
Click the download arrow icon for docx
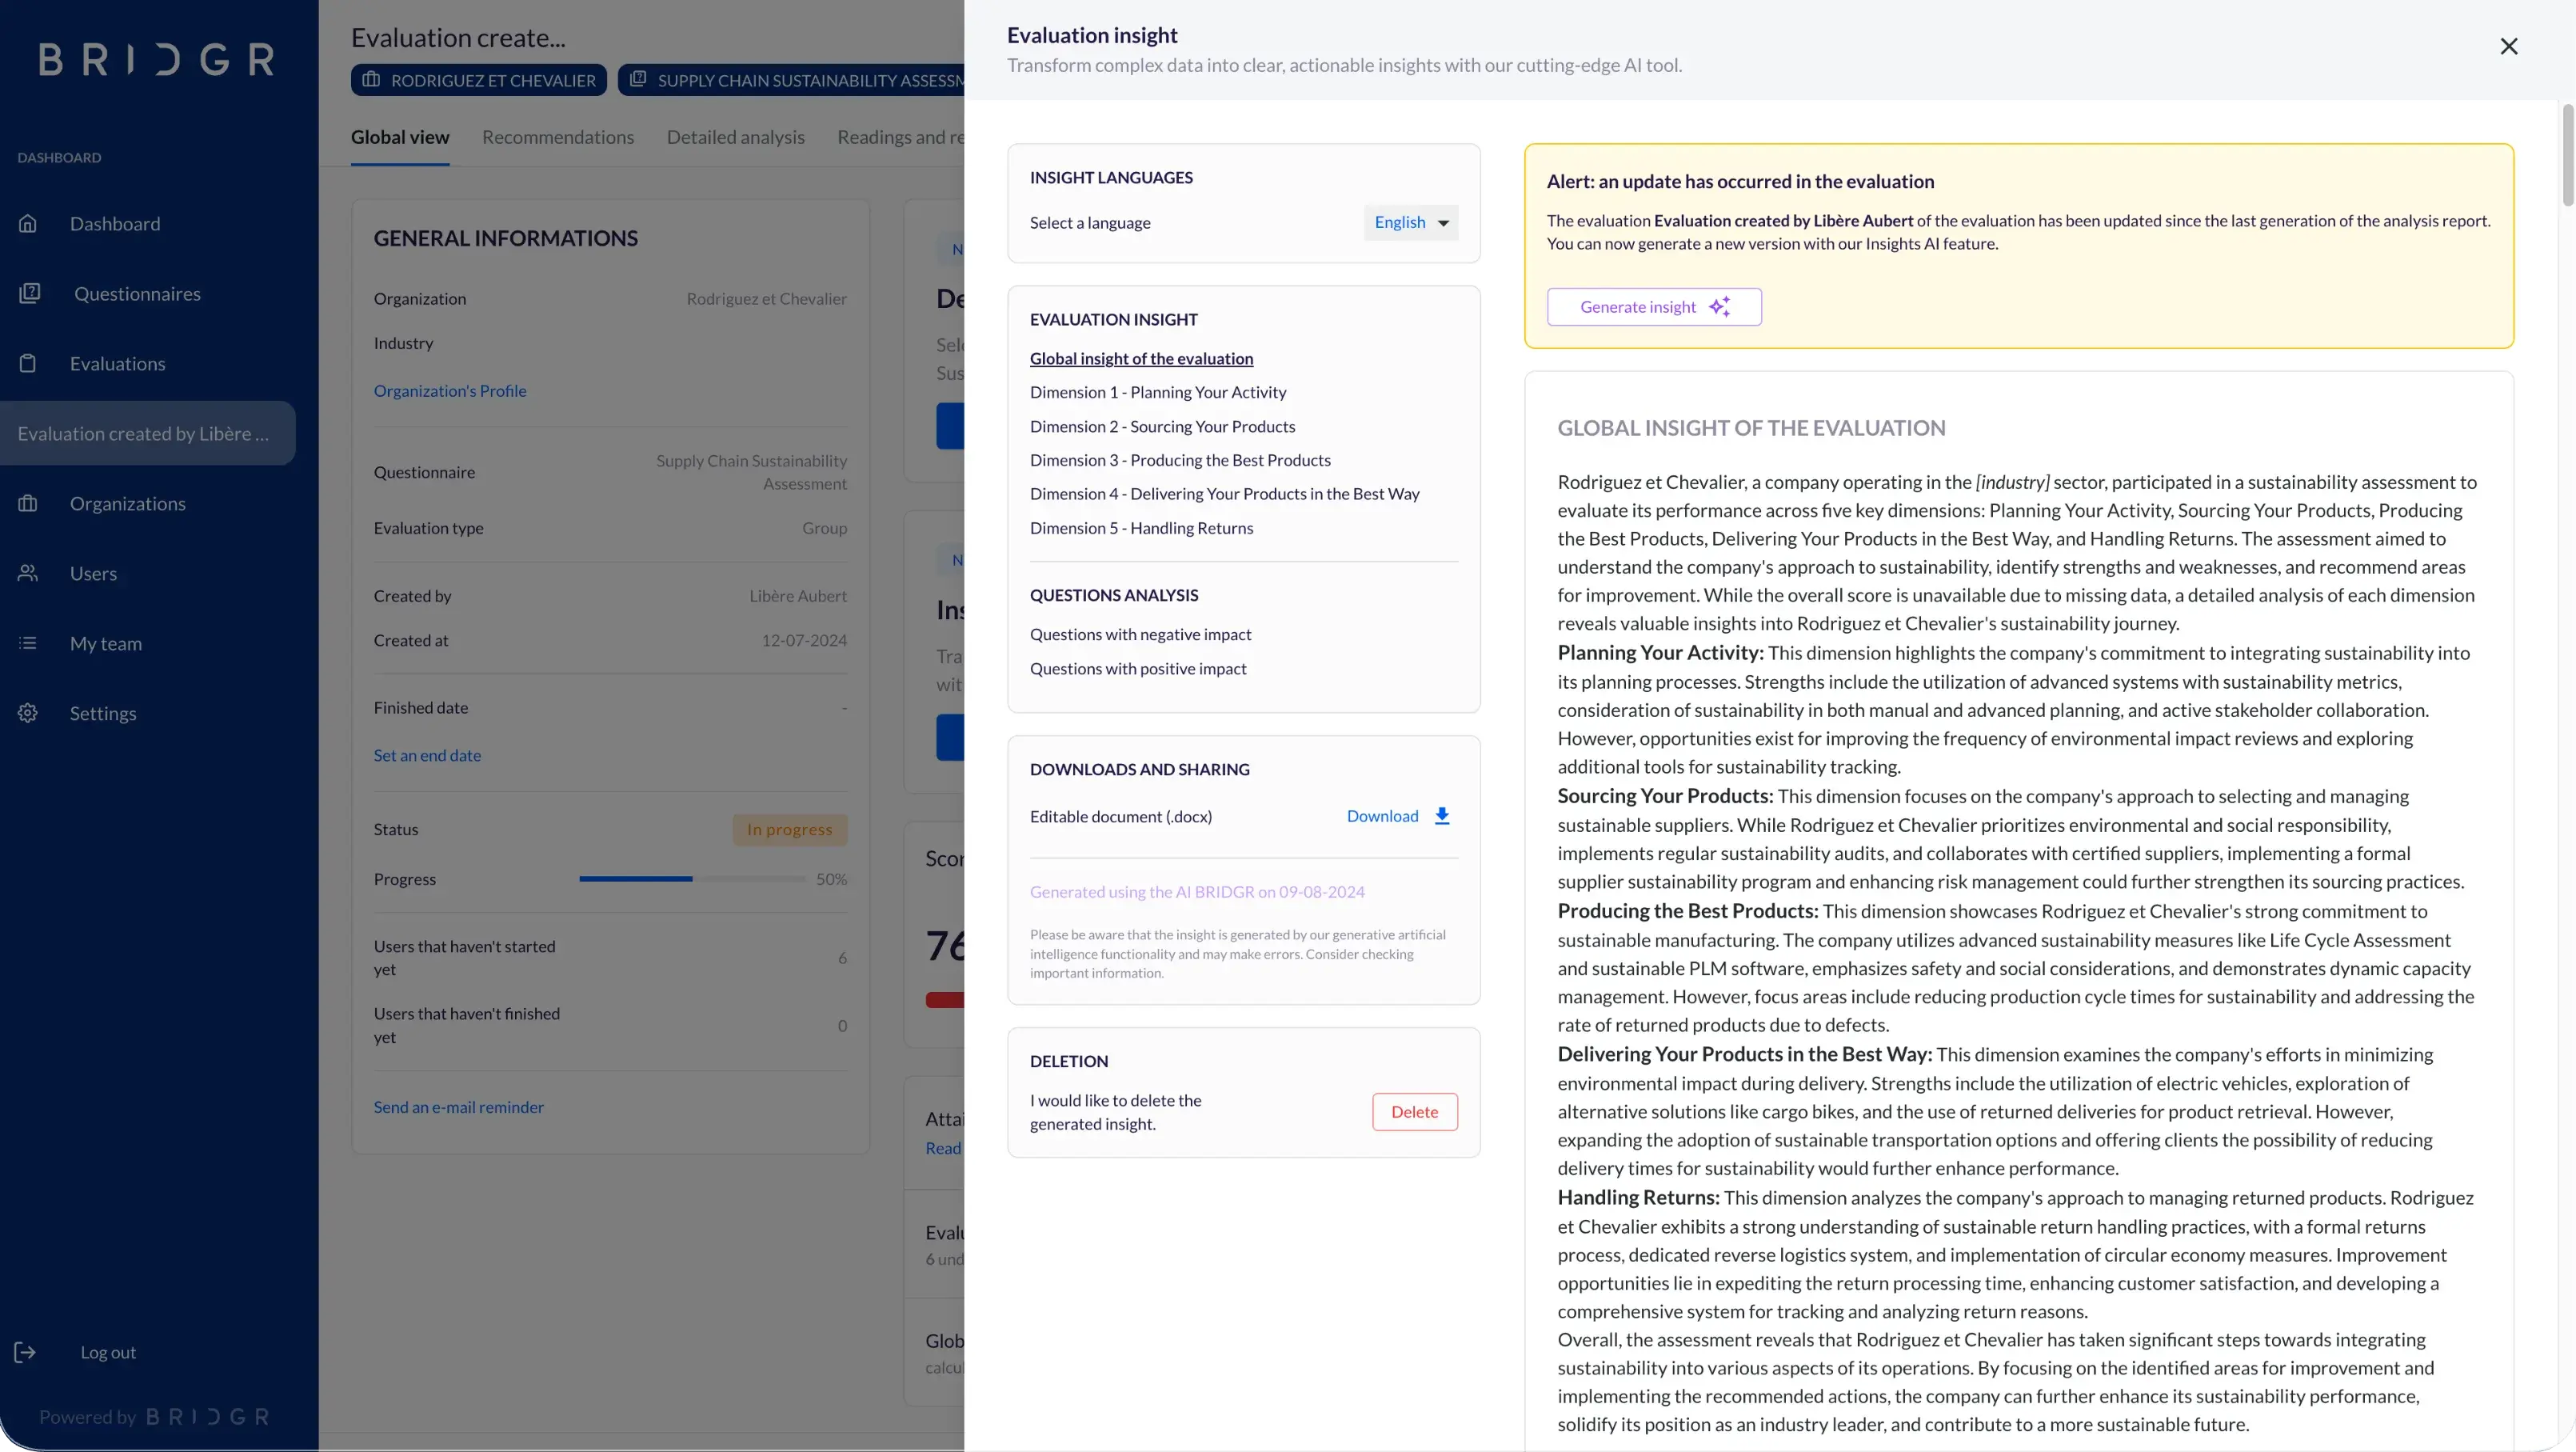tap(1442, 816)
